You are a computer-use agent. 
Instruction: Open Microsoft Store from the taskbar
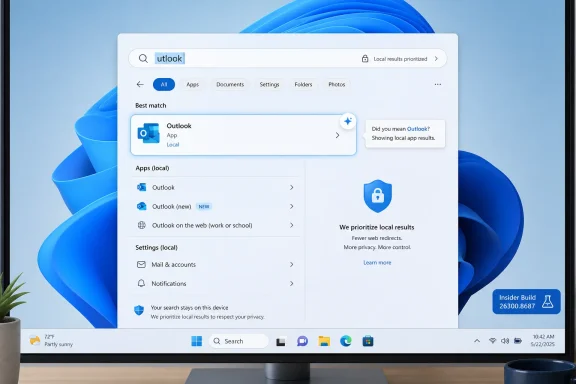(368, 341)
